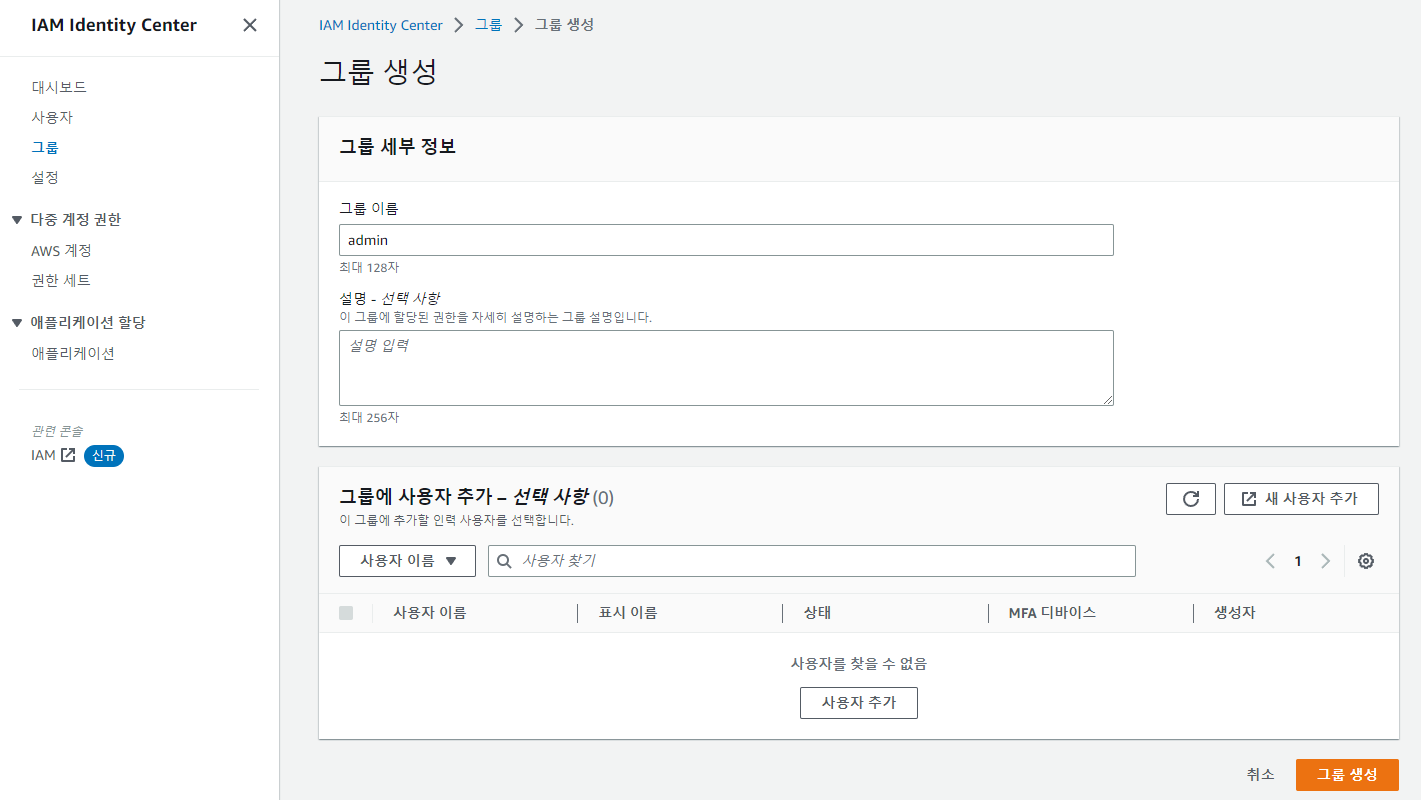Click the refresh icon button in user section
The height and width of the screenshot is (800, 1421).
(x=1191, y=499)
